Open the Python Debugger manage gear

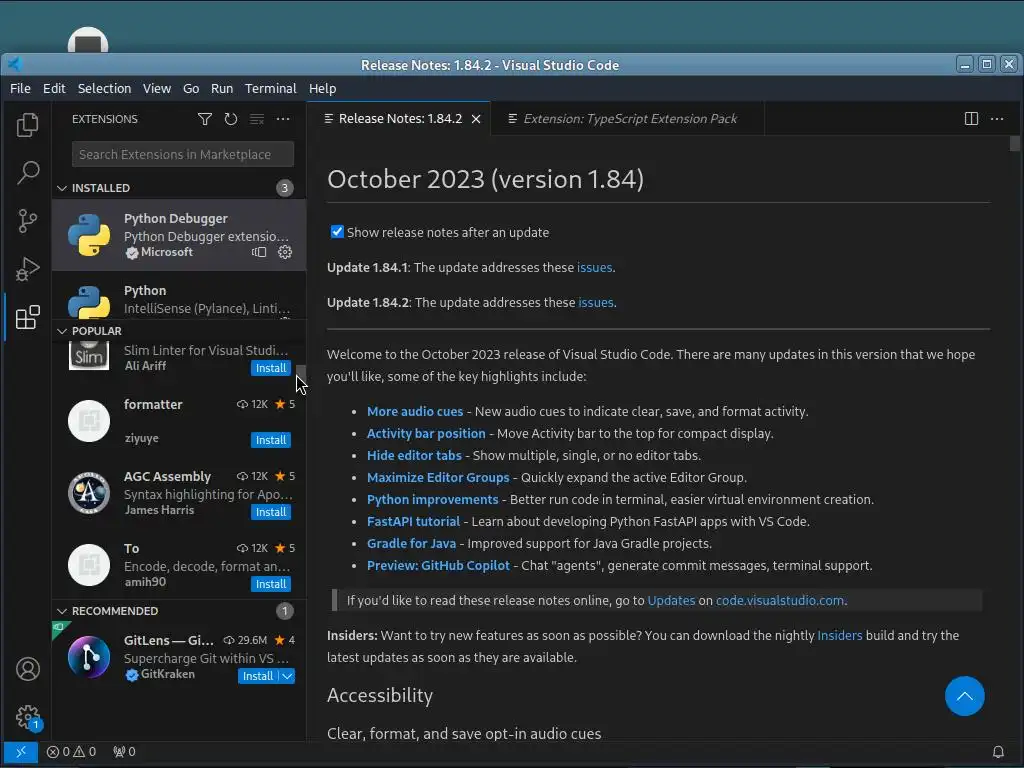(285, 252)
